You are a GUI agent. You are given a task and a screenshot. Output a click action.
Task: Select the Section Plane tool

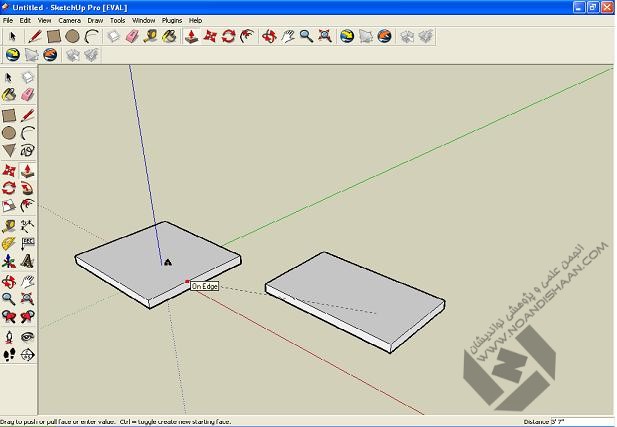28,355
